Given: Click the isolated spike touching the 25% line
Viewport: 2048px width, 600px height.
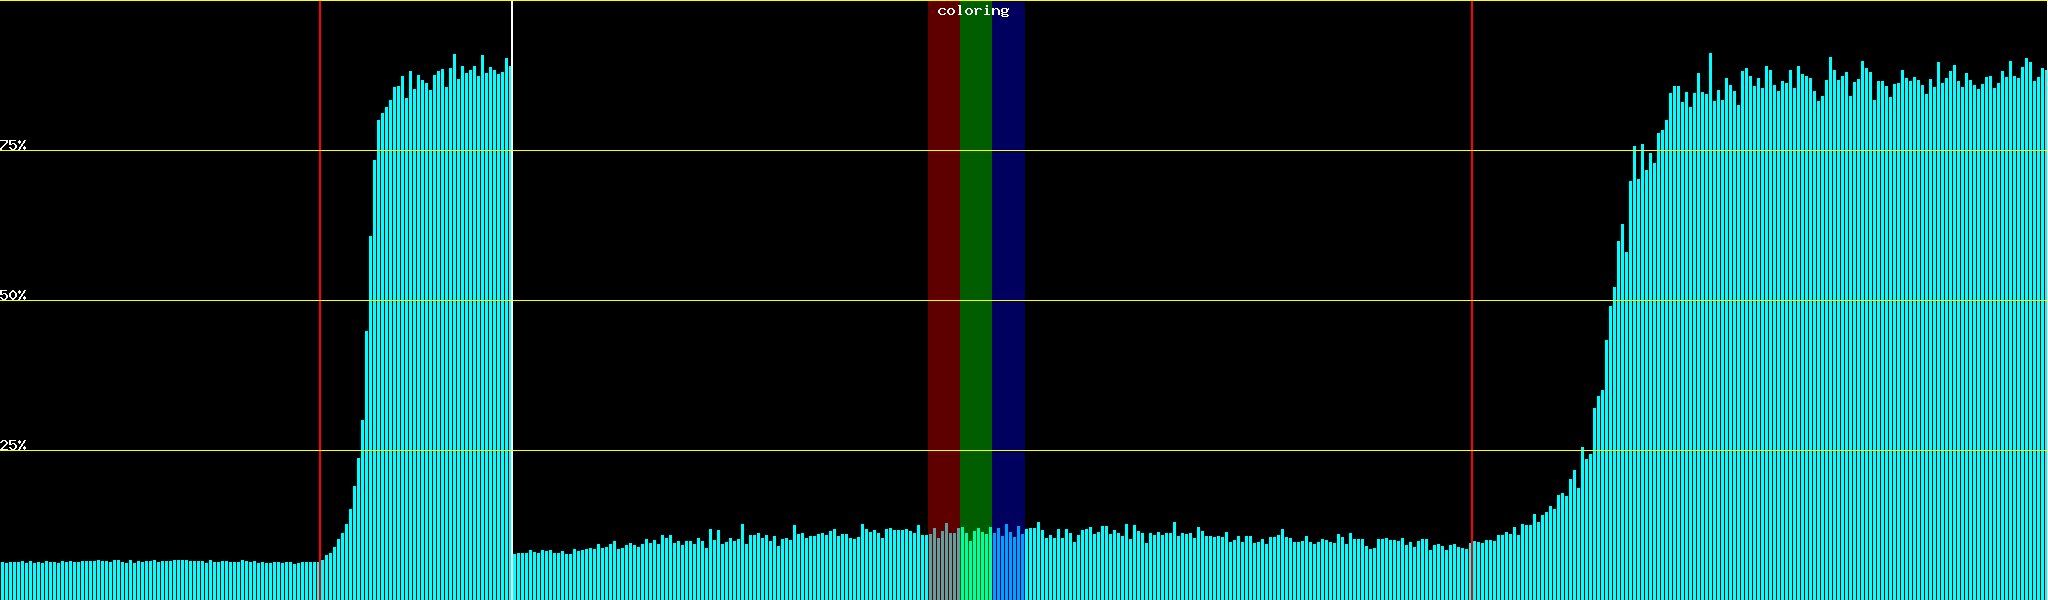Looking at the screenshot, I should click(1582, 452).
